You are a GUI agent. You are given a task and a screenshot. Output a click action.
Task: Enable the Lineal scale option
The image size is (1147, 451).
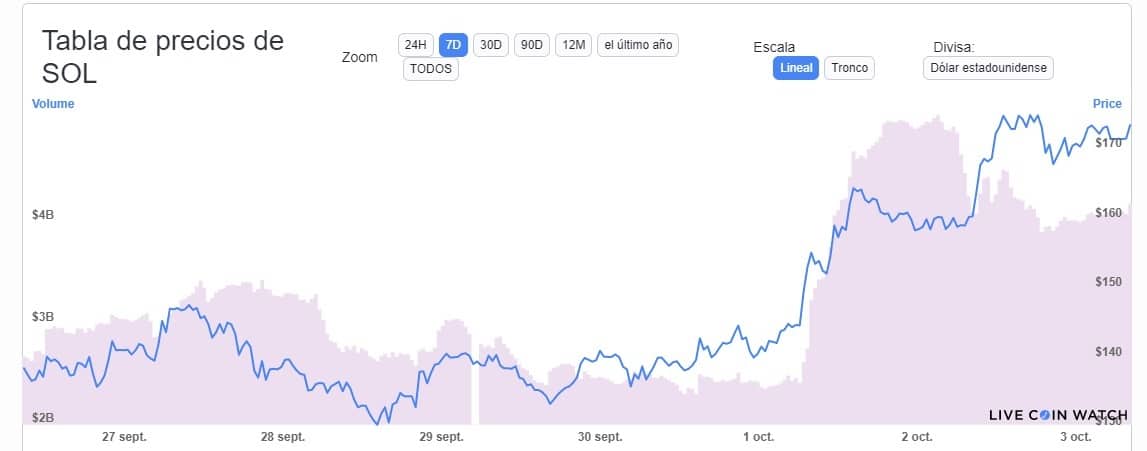point(796,68)
